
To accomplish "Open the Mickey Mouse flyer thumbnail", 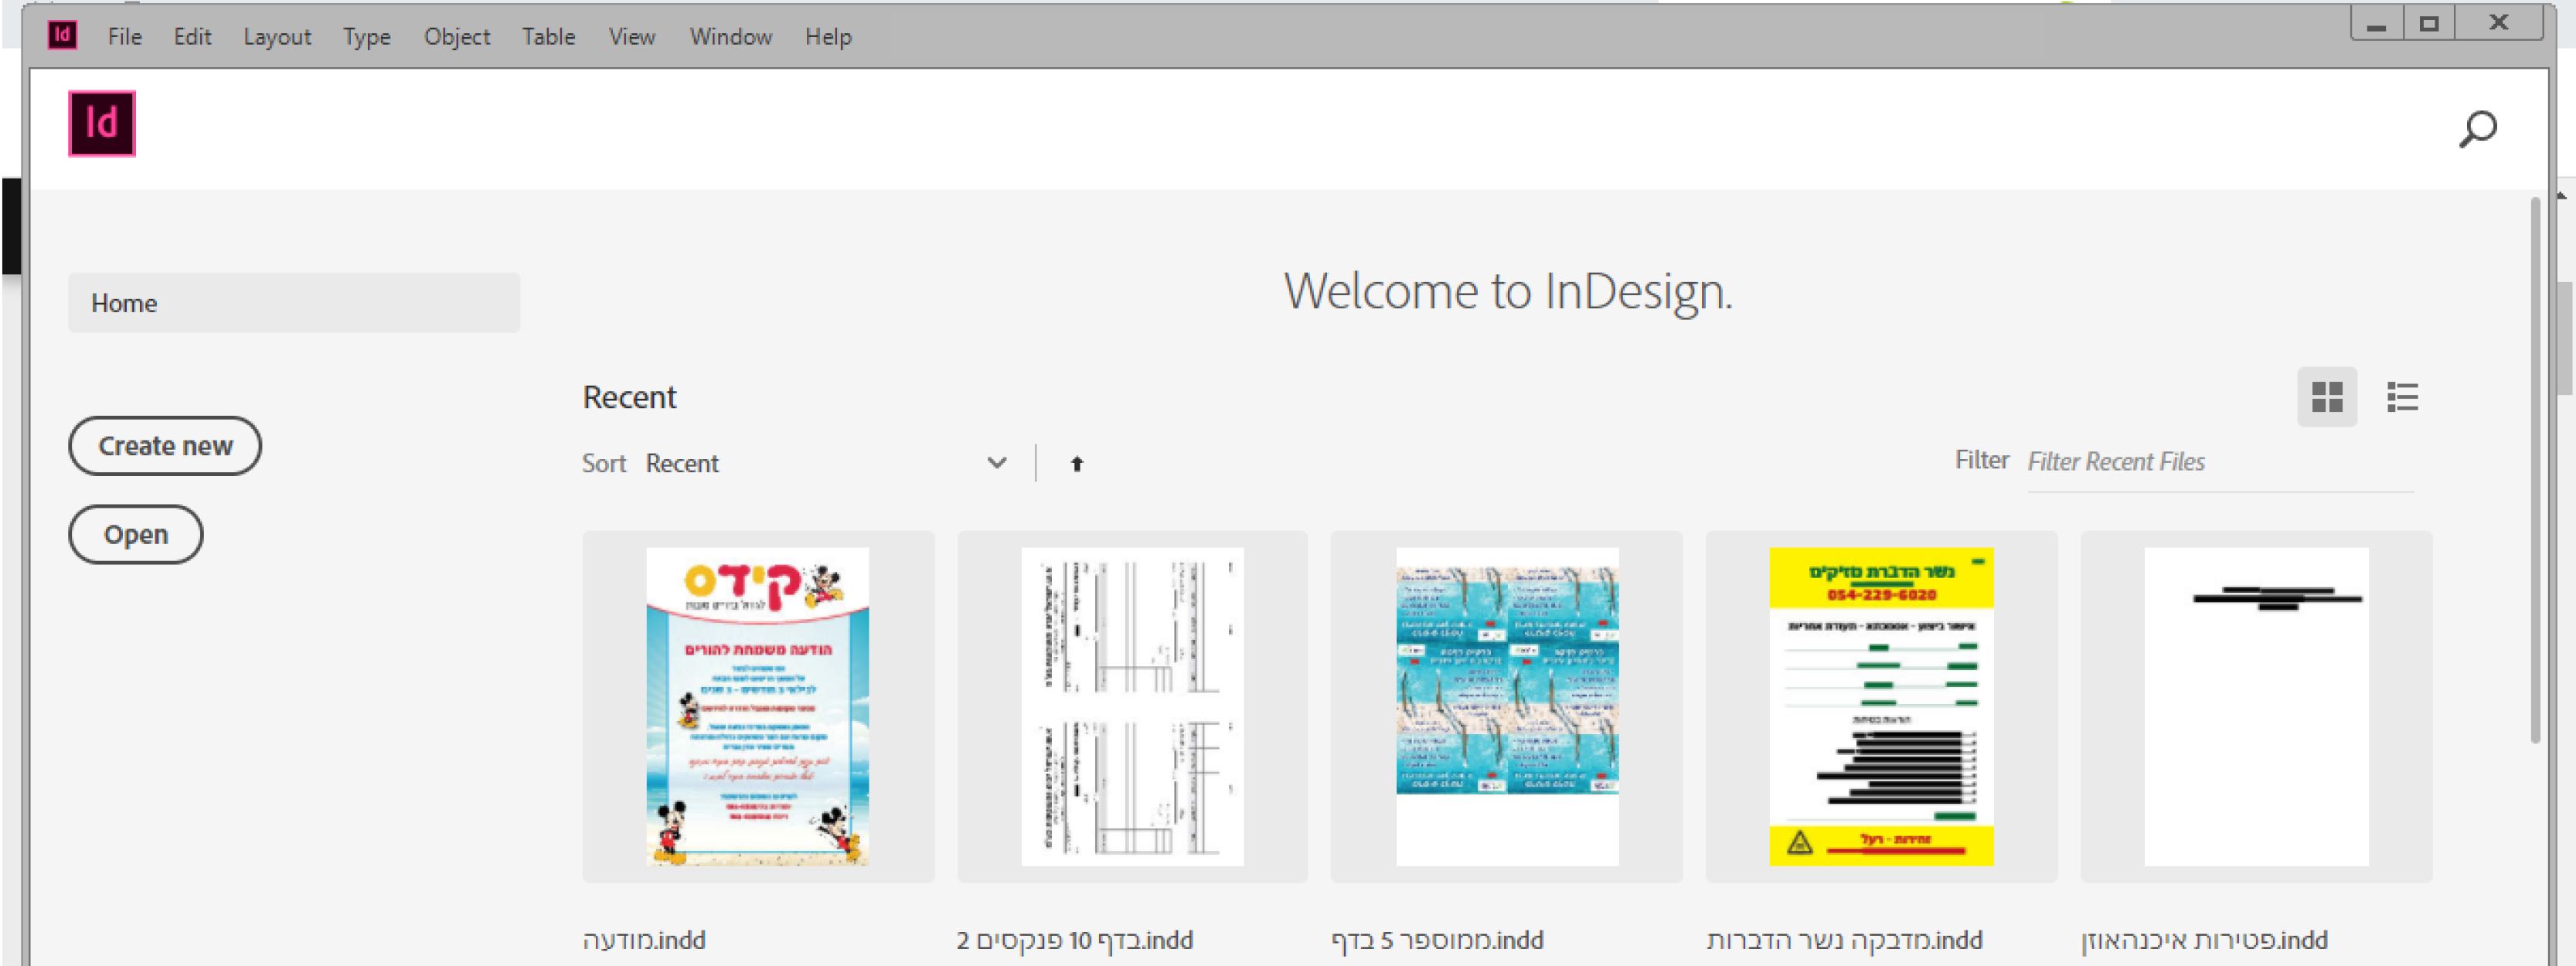I will [757, 706].
